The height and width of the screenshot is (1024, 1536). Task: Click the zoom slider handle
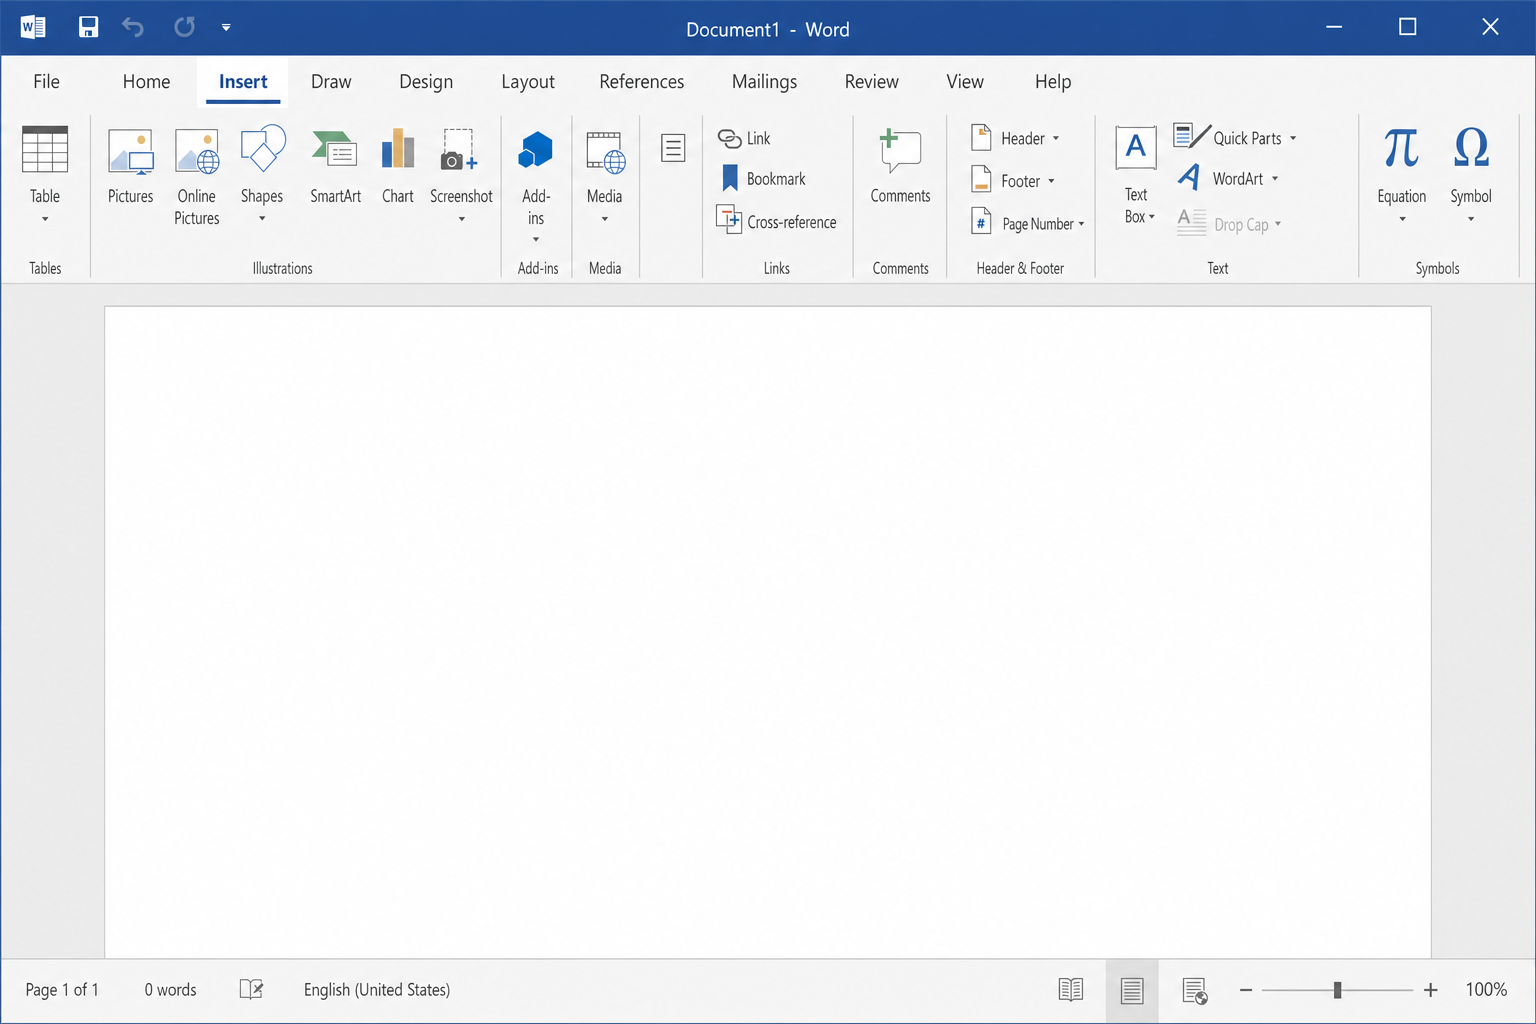point(1337,990)
